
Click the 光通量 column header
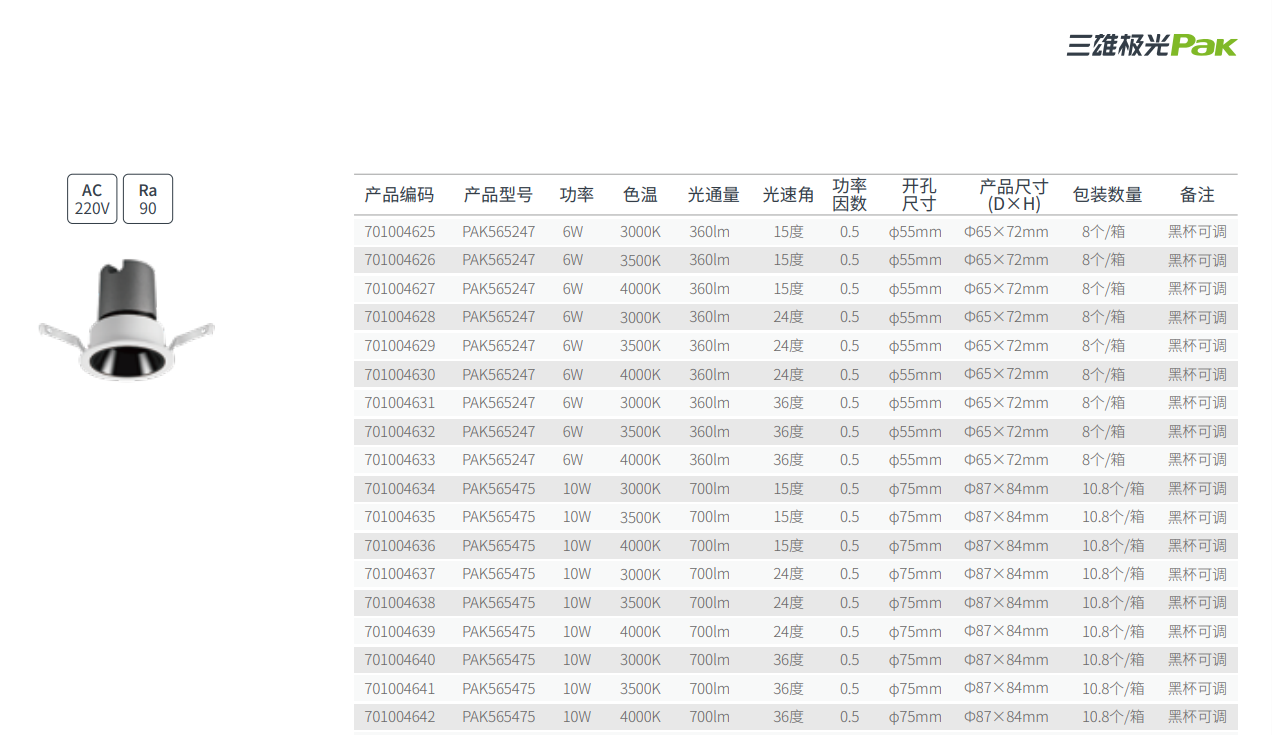[x=713, y=195]
